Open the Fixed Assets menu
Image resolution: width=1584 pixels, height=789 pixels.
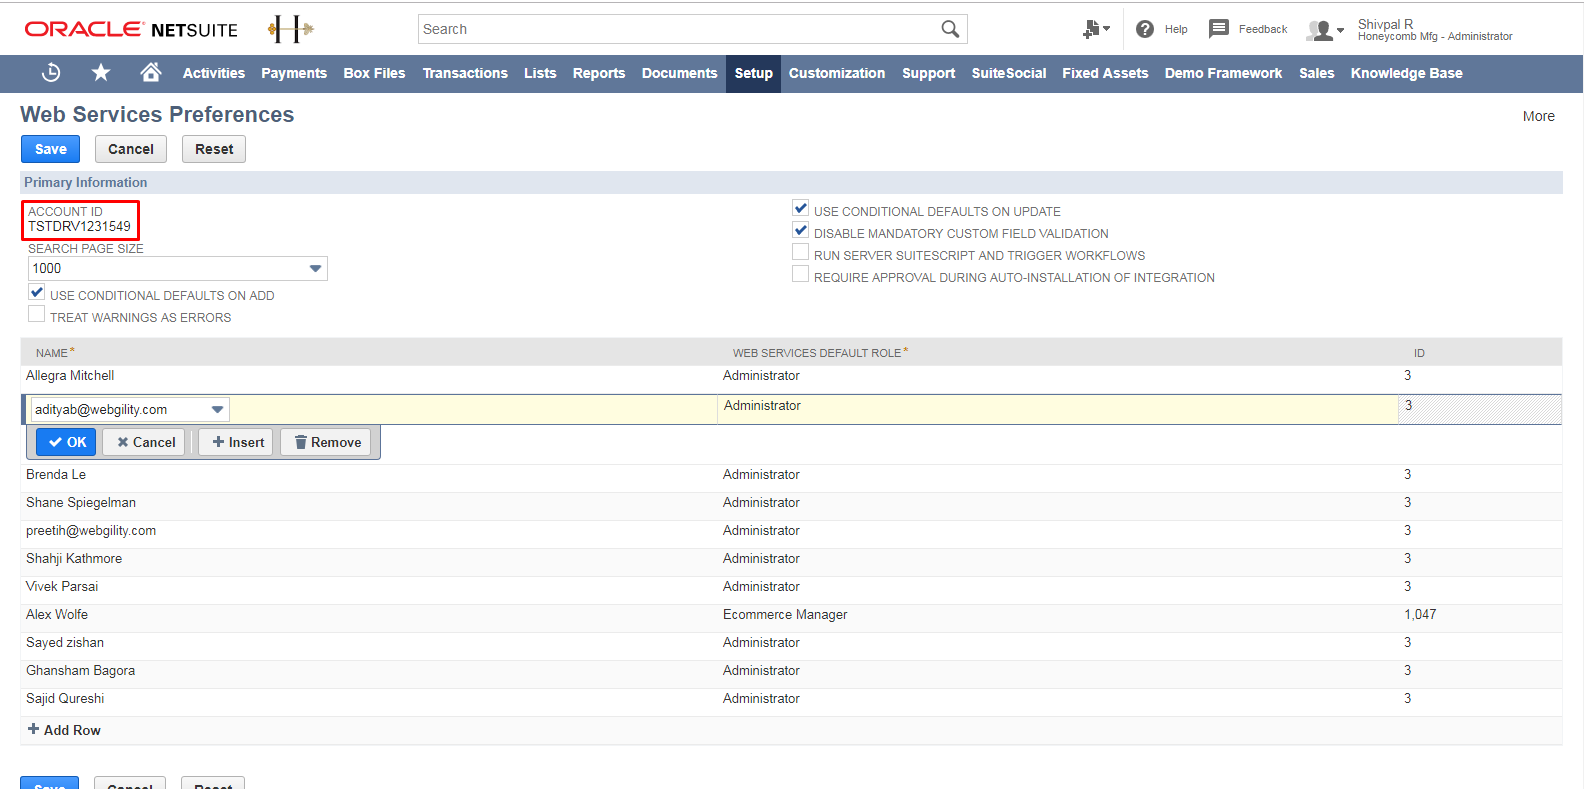coord(1105,73)
